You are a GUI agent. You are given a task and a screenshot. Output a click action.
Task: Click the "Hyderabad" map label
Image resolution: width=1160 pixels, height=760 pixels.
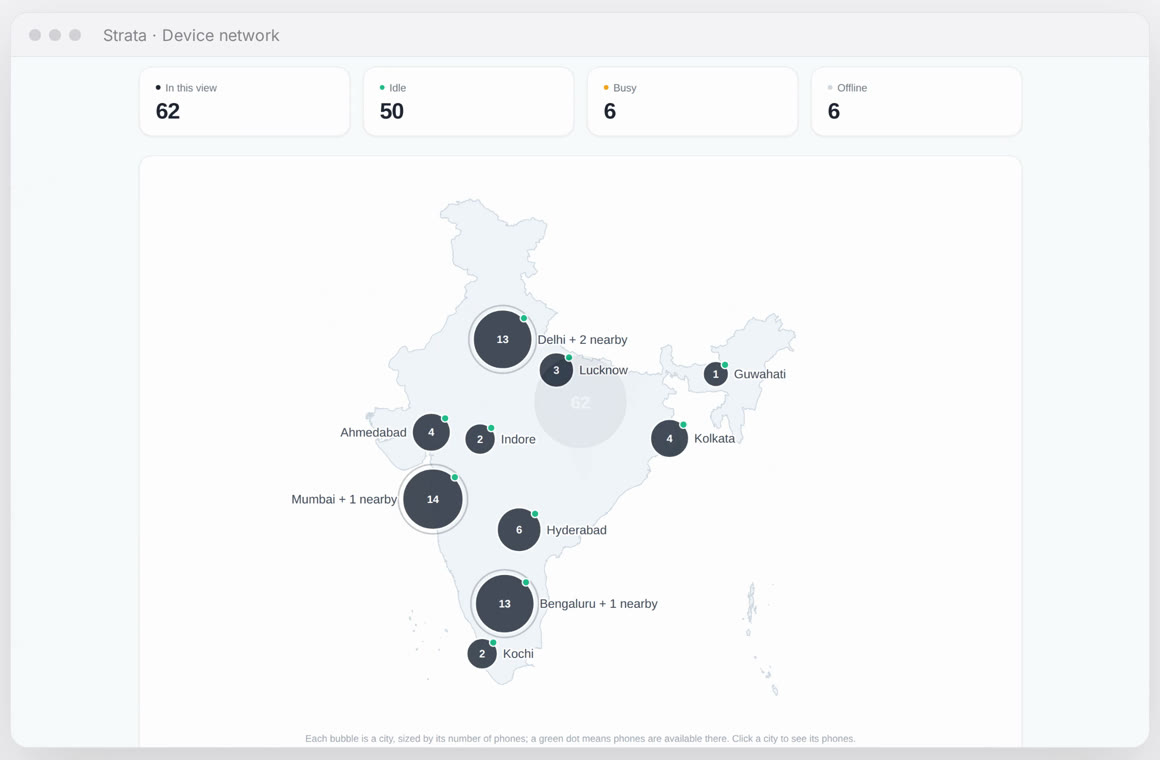(576, 530)
